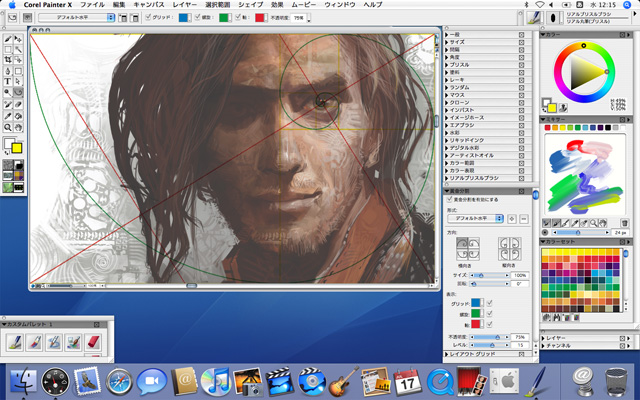This screenshot has height=400, width=640.
Task: Toggle the Enable Divine Proportion checkbox
Action: (450, 200)
